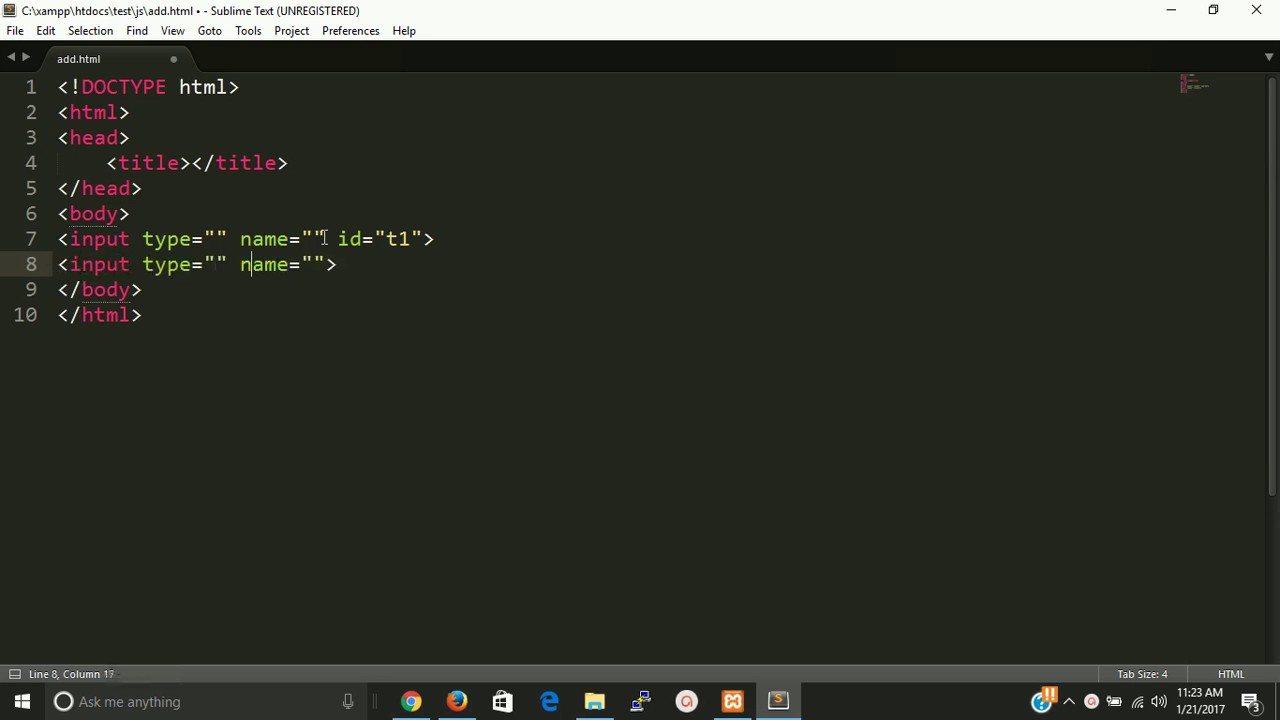Click line number 1 in gutter
The image size is (1280, 720).
tap(31, 87)
